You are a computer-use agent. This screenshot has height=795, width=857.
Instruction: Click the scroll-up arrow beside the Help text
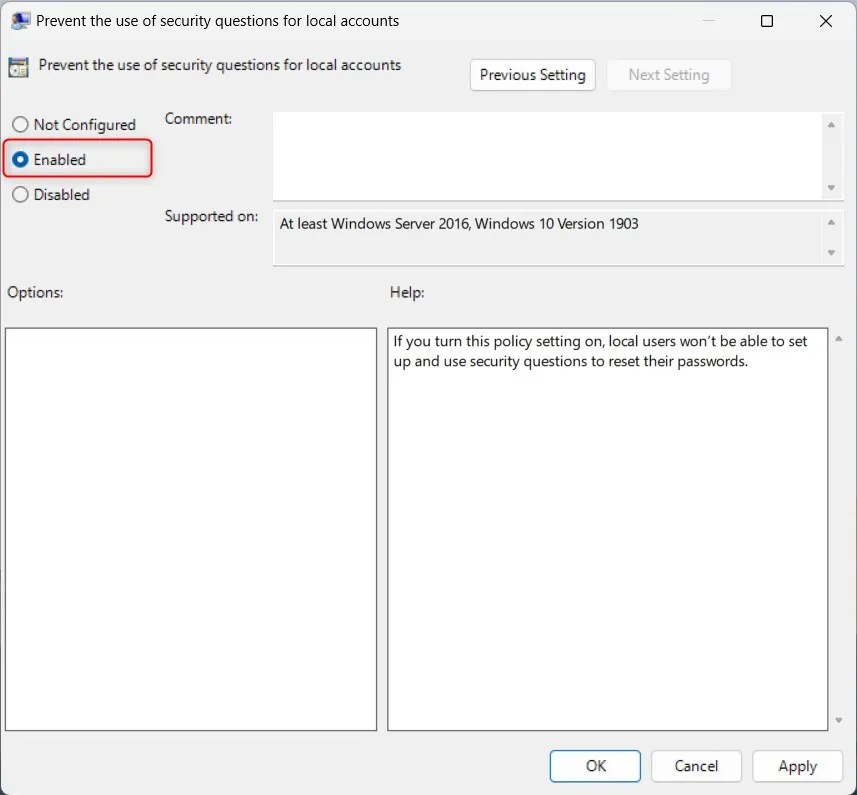[837, 336]
